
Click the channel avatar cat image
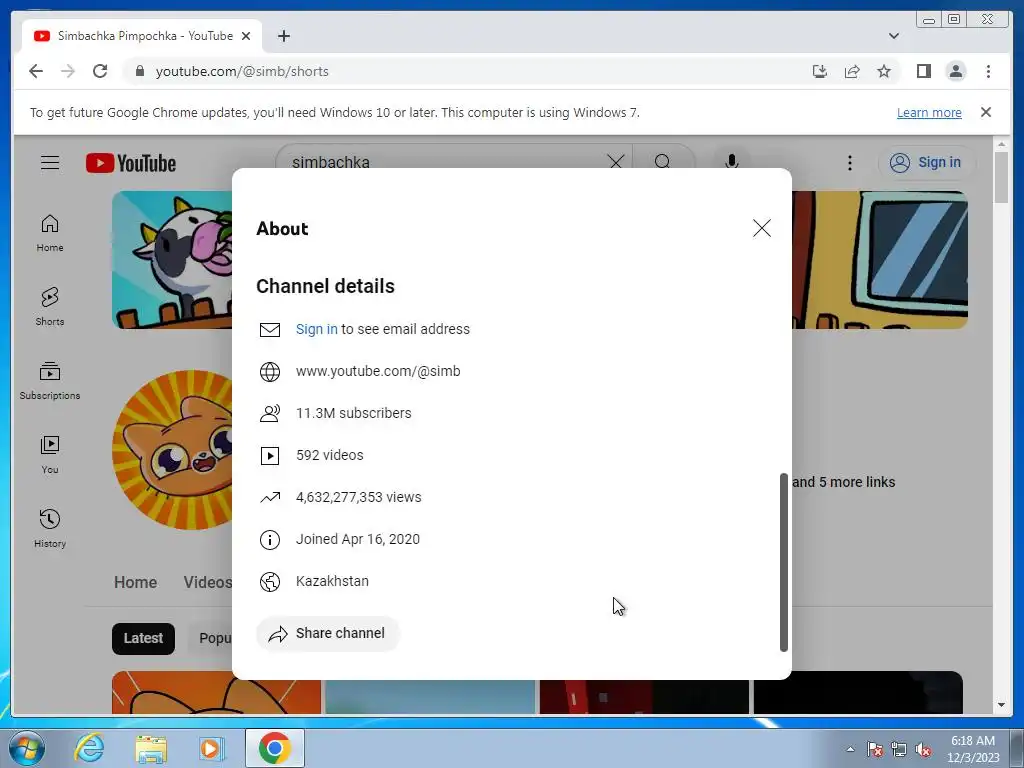tap(172, 449)
